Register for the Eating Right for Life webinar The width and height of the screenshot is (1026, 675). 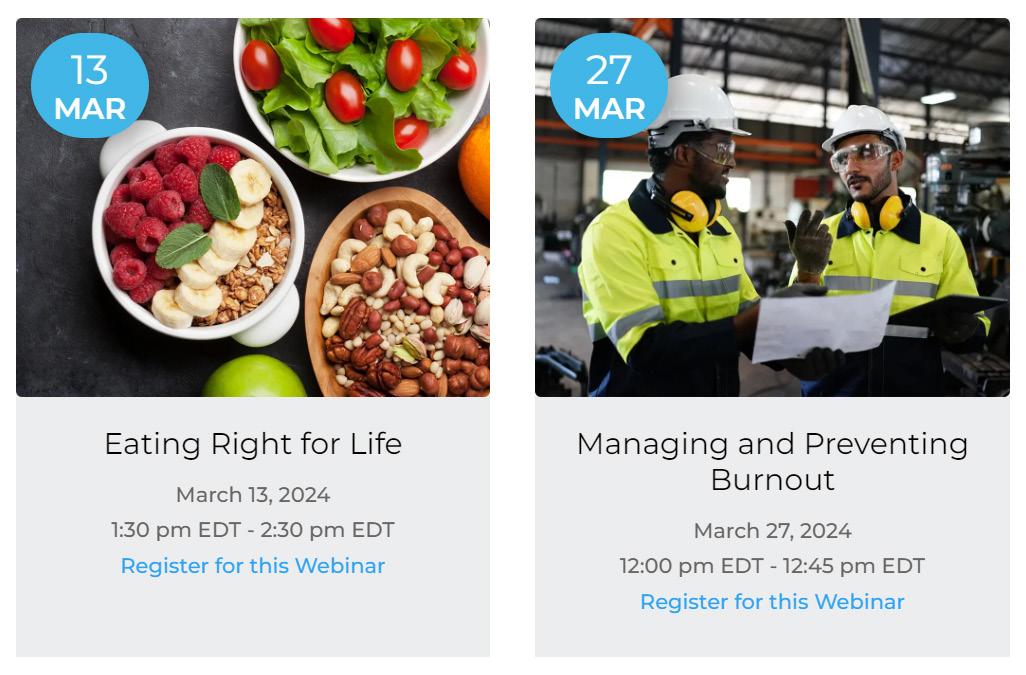click(253, 566)
